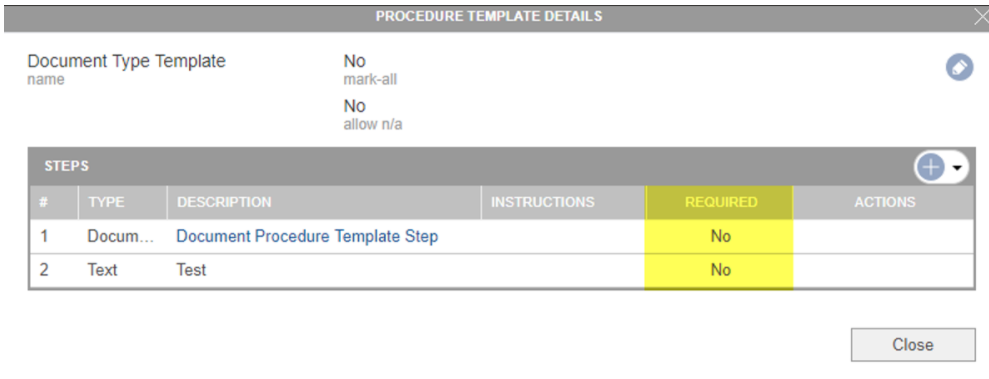Add a new step with plus icon

click(932, 167)
